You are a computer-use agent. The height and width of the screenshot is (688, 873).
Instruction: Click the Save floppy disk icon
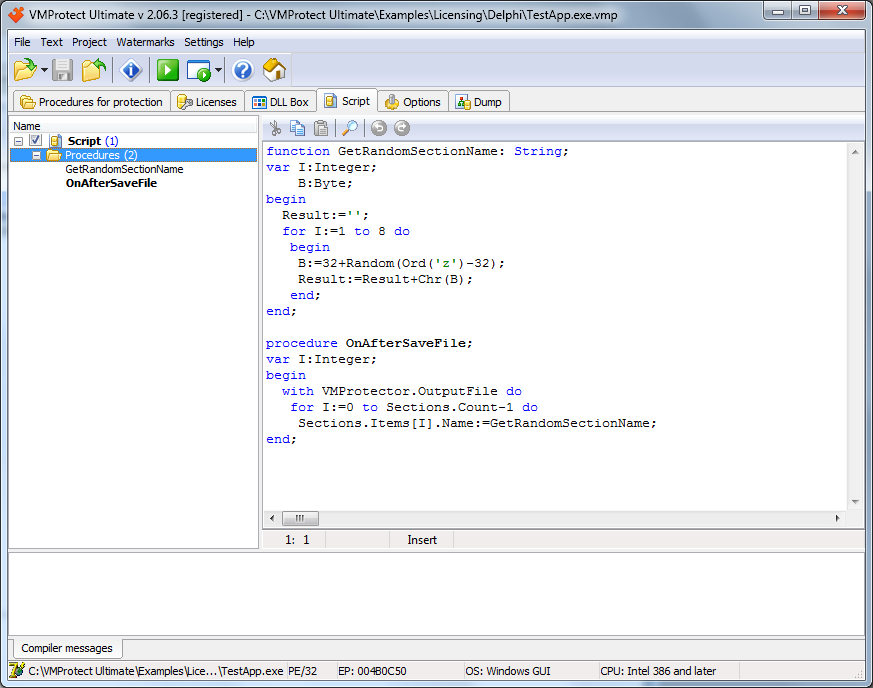coord(62,70)
